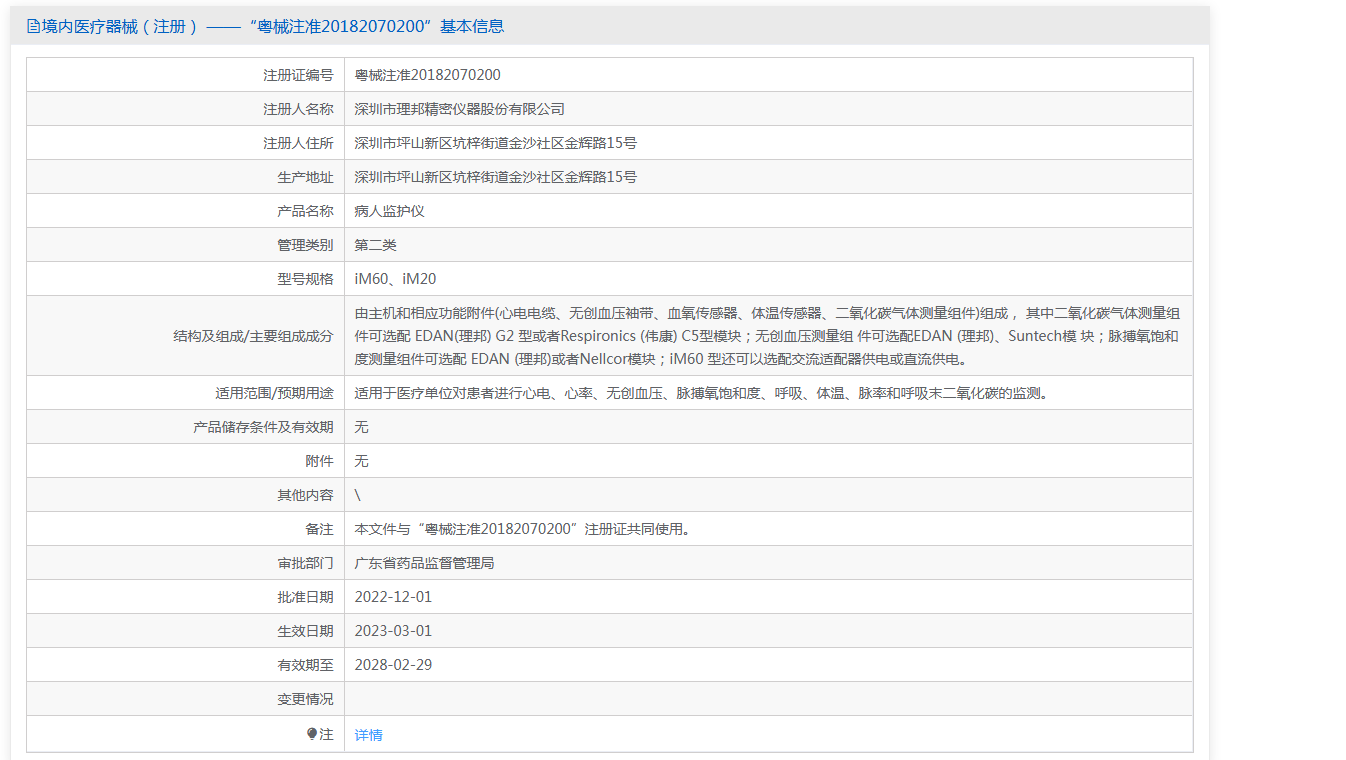Click the 注册人名称 label
Image resolution: width=1346 pixels, height=760 pixels.
298,109
